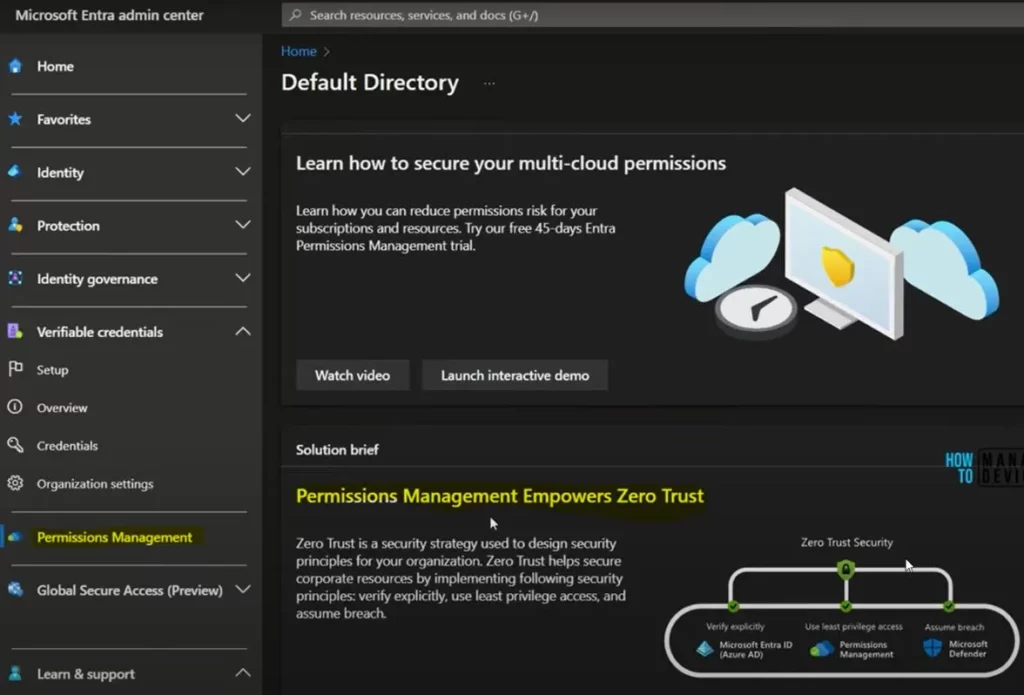1024x695 pixels.
Task: Click the multi-cloud permissions illustration
Action: (841, 264)
